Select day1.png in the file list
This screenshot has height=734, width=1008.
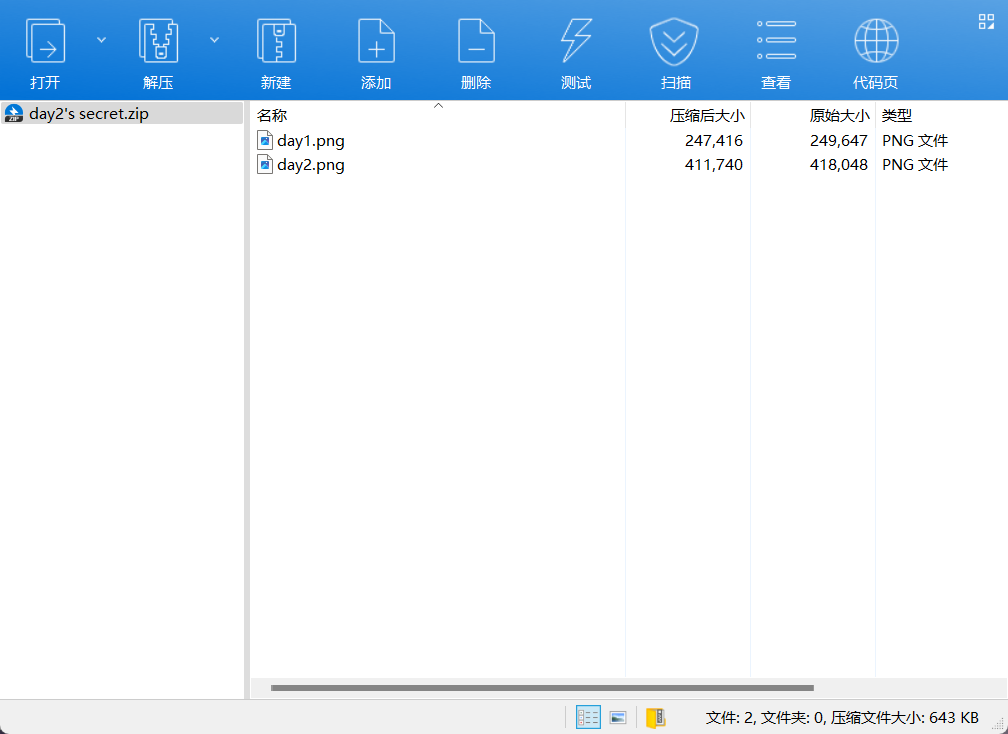click(310, 141)
